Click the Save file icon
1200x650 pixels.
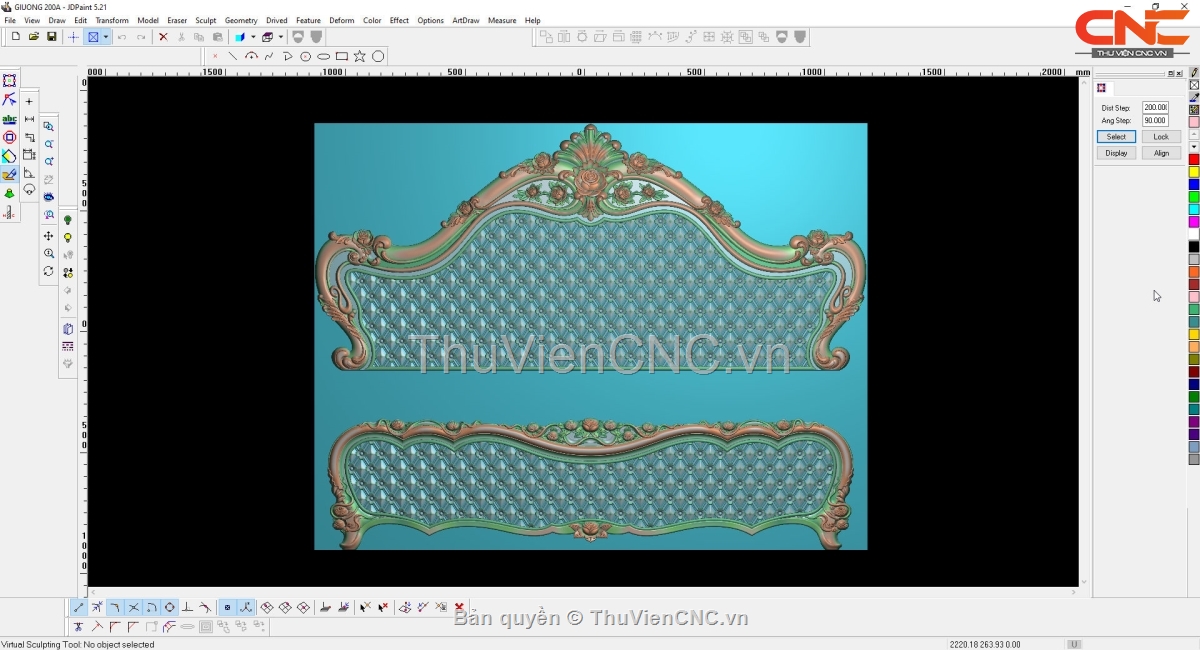tap(52, 37)
